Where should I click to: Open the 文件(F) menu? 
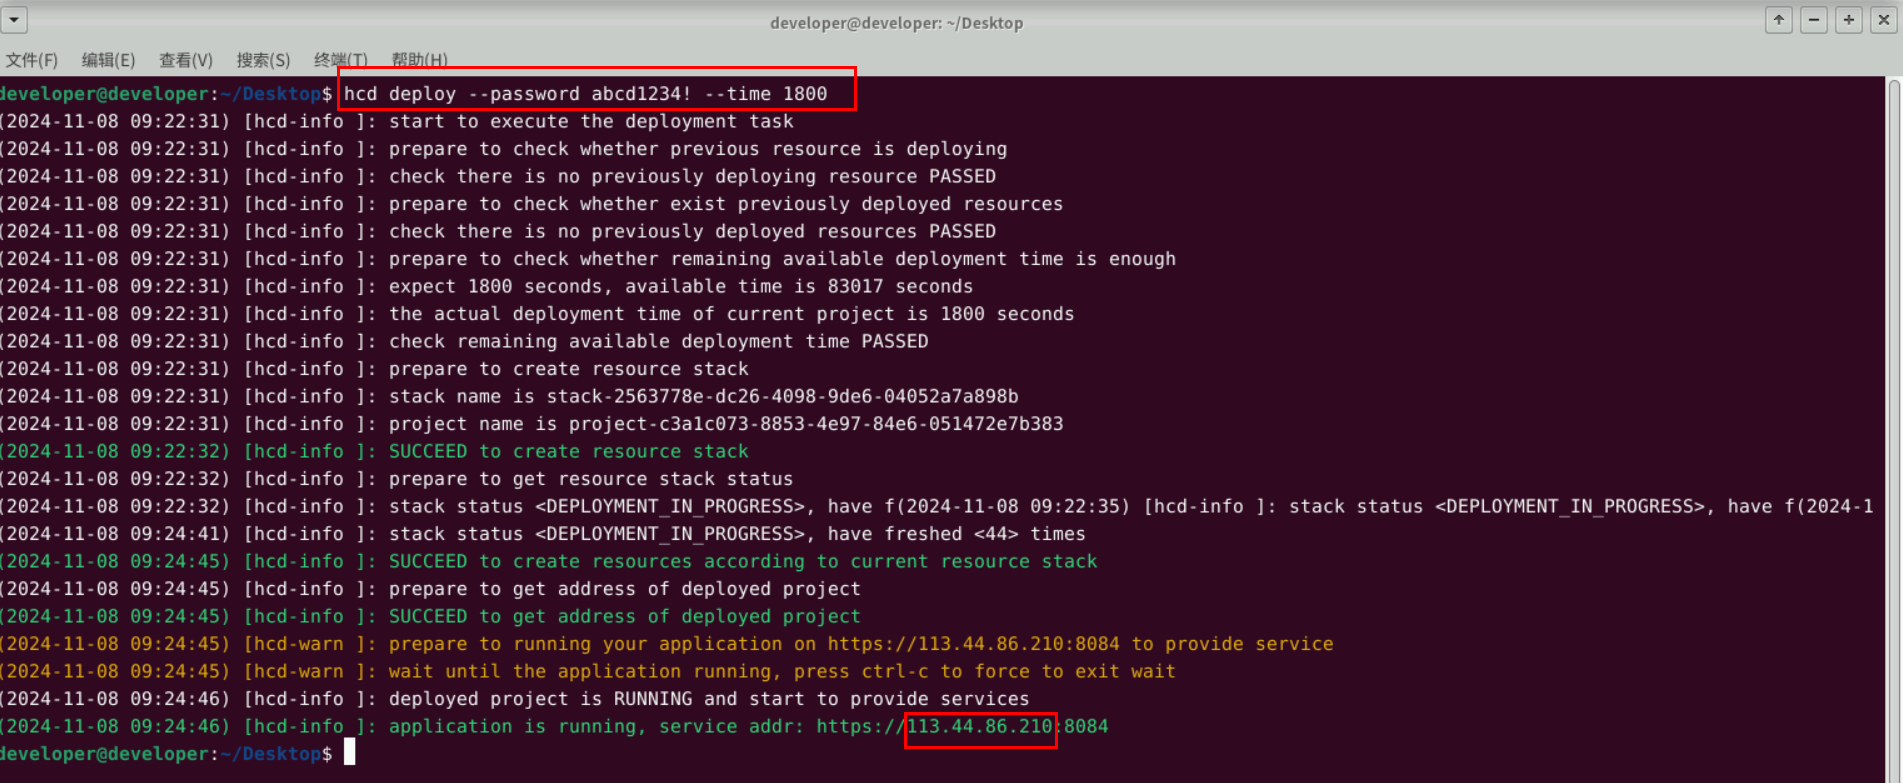click(x=31, y=60)
